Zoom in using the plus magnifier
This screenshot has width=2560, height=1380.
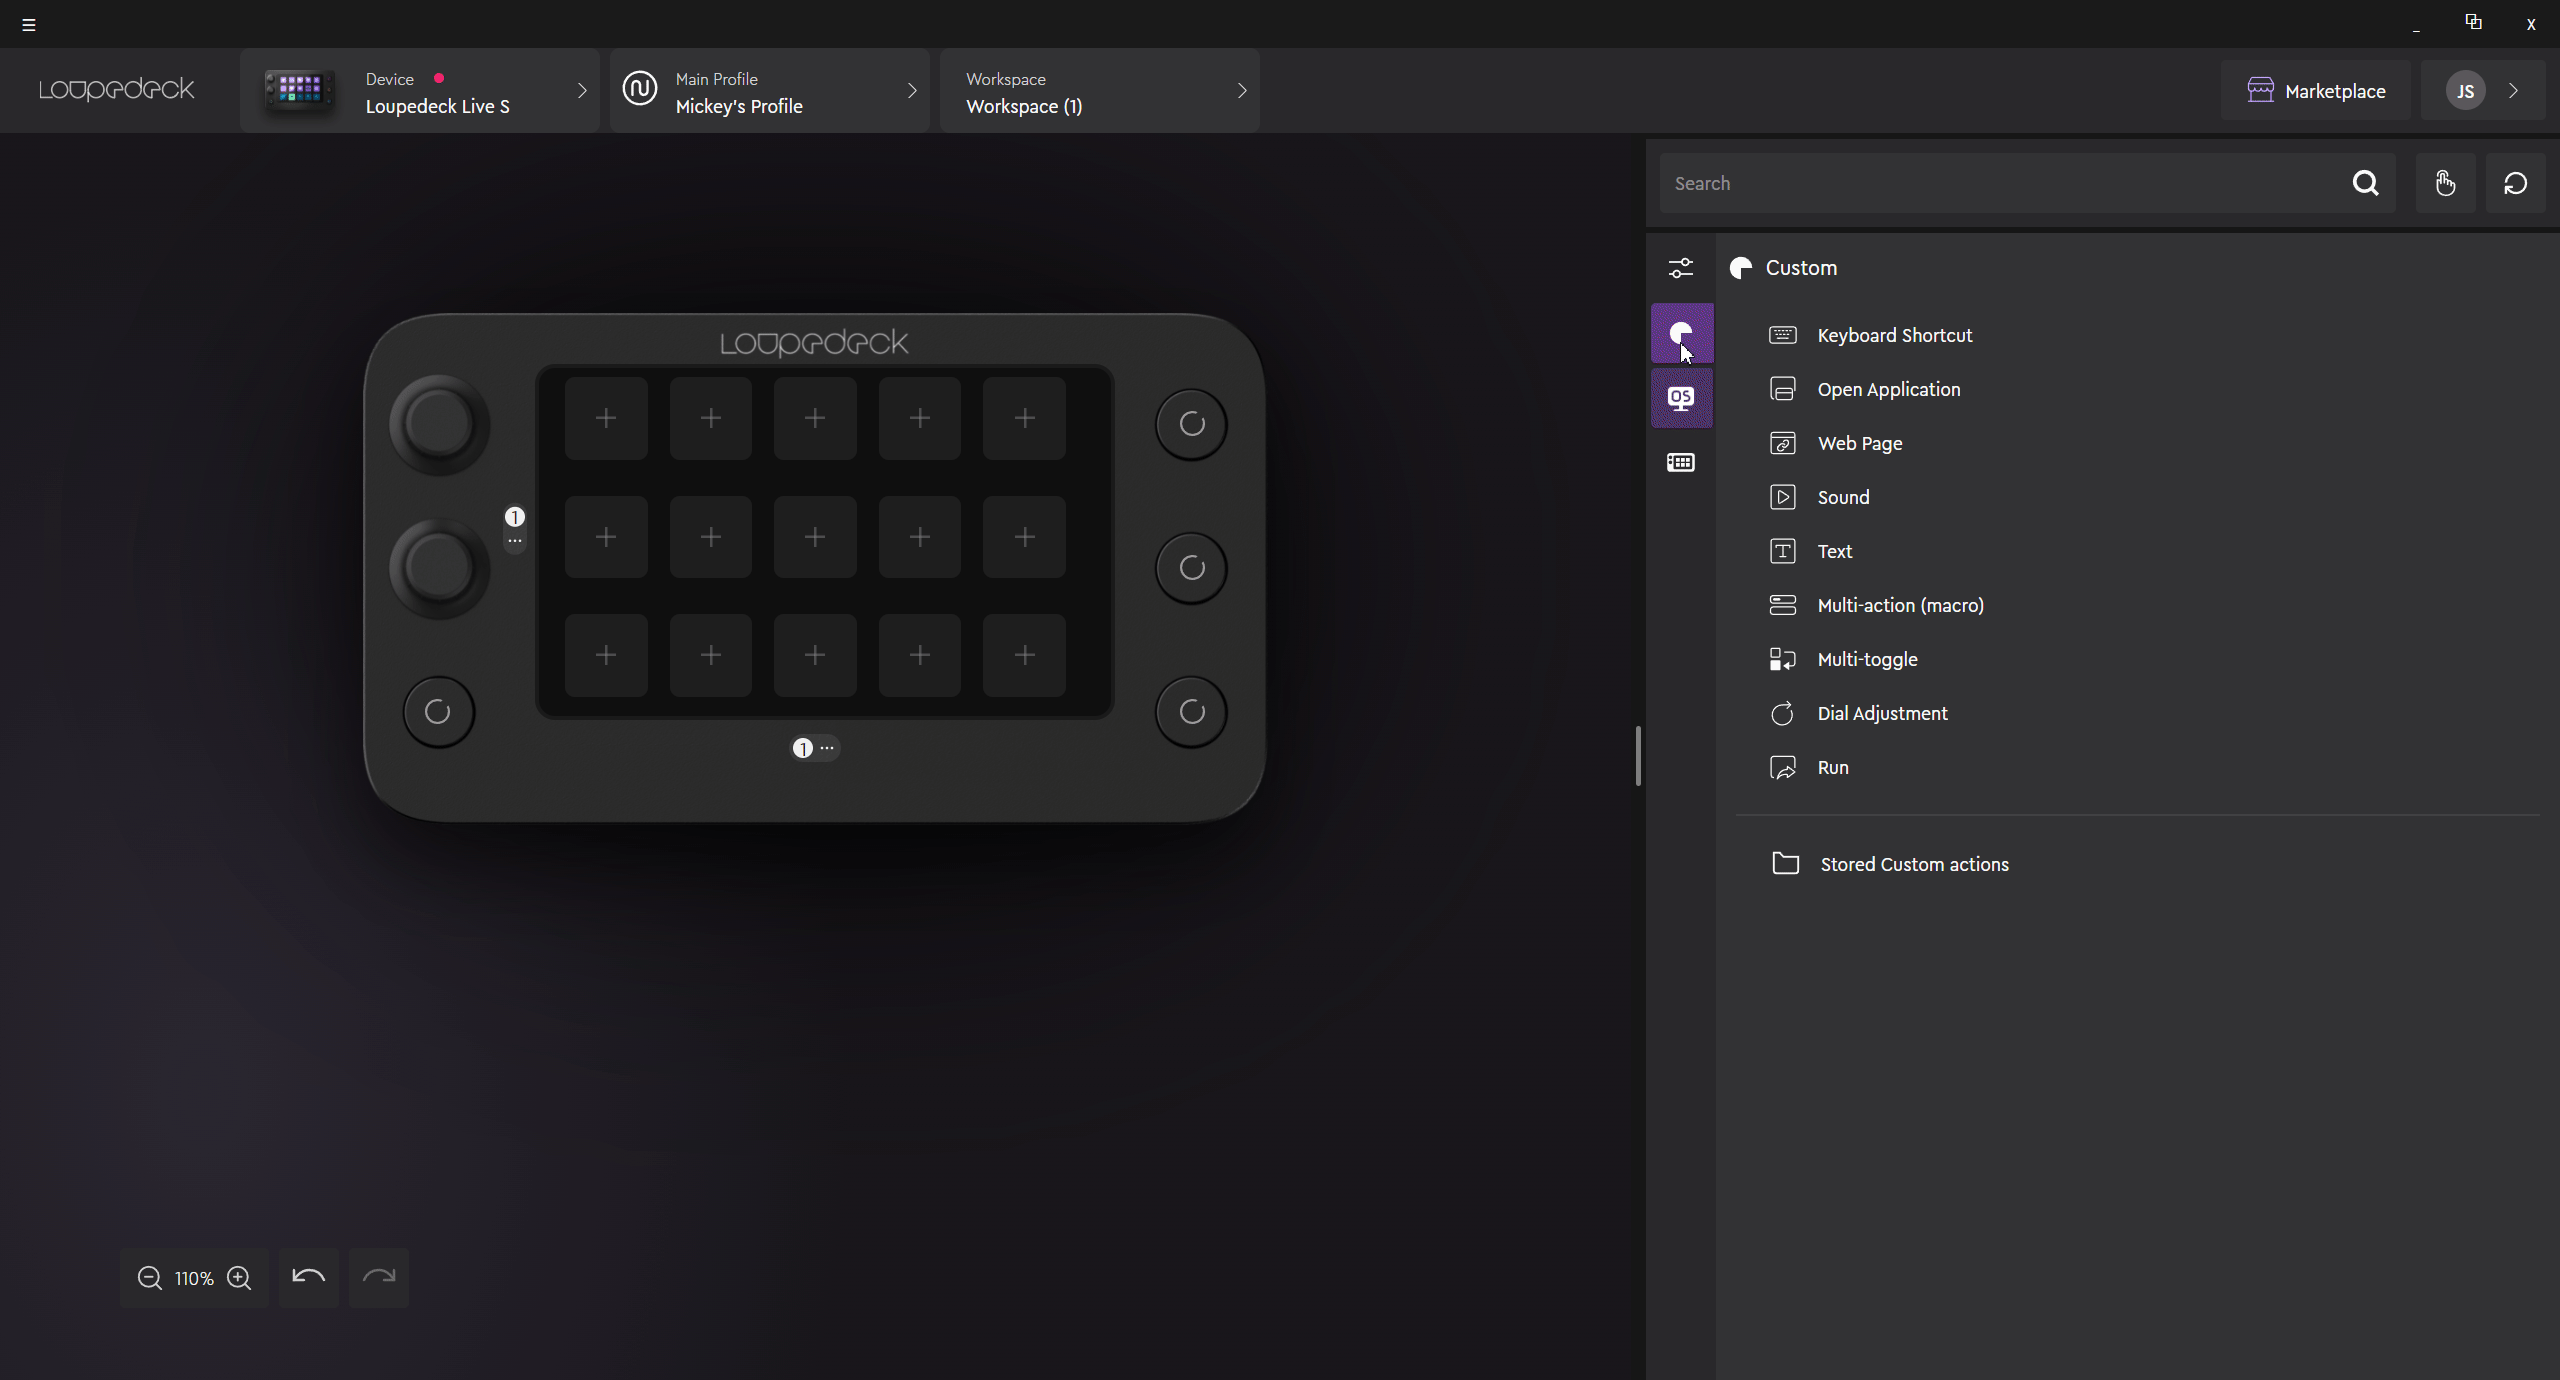pyautogui.click(x=239, y=1278)
